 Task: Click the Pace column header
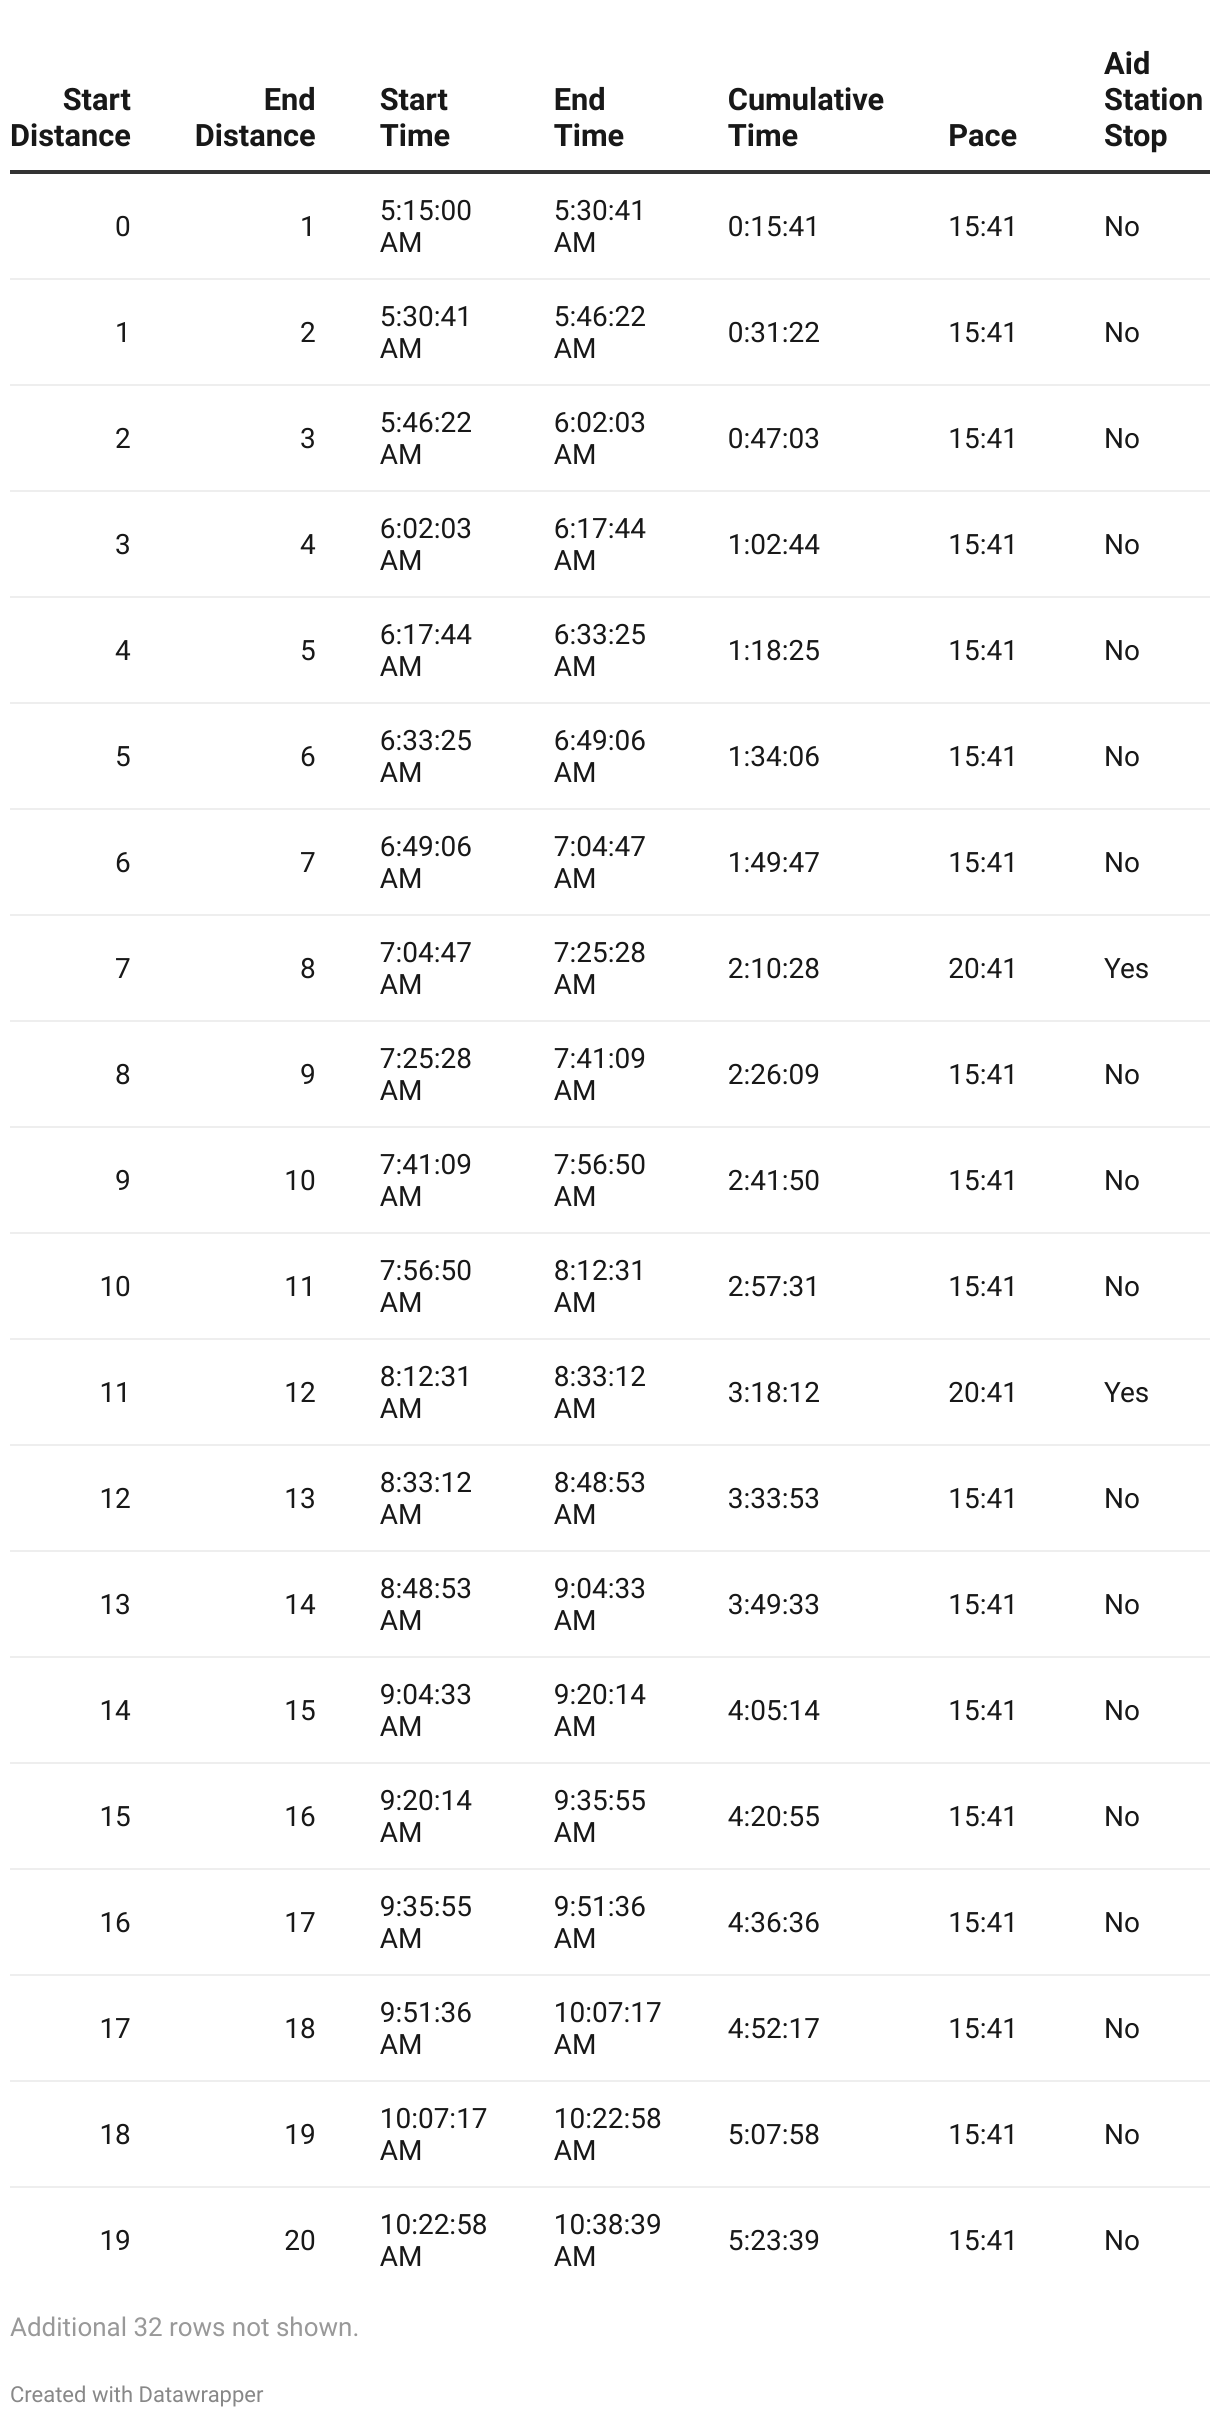coord(982,135)
